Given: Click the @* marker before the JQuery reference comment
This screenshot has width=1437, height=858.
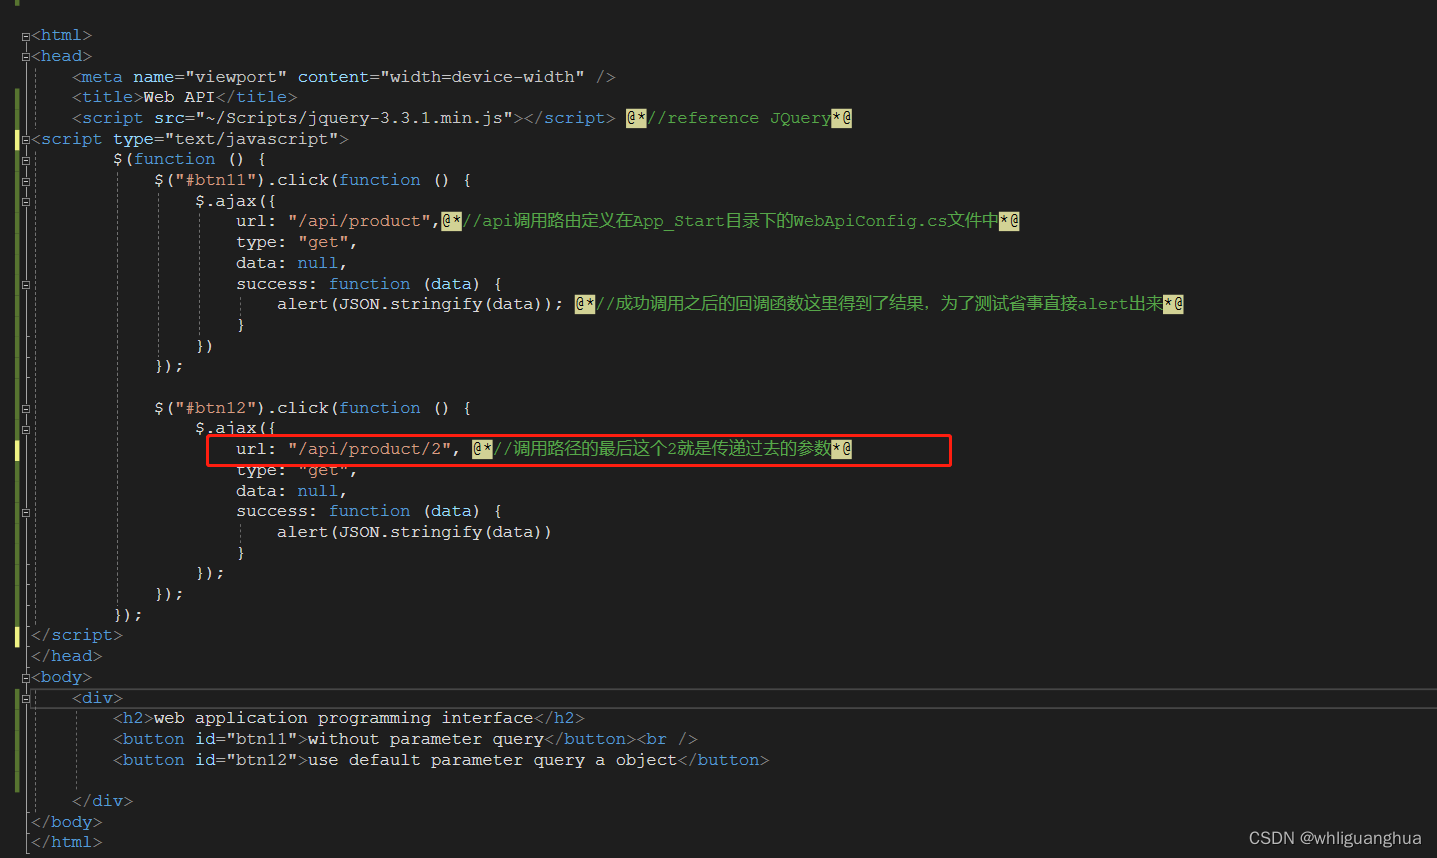Looking at the screenshot, I should [x=637, y=118].
